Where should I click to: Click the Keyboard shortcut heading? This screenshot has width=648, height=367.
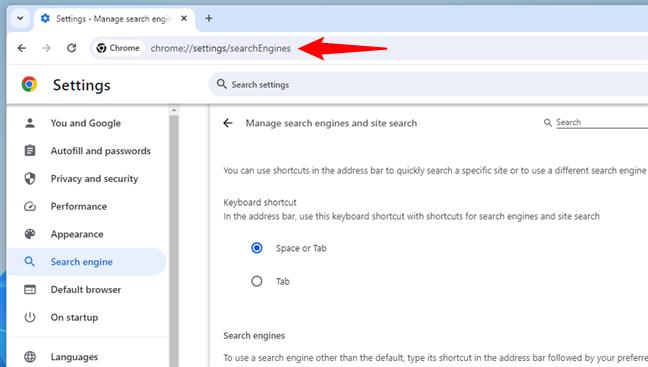click(260, 203)
